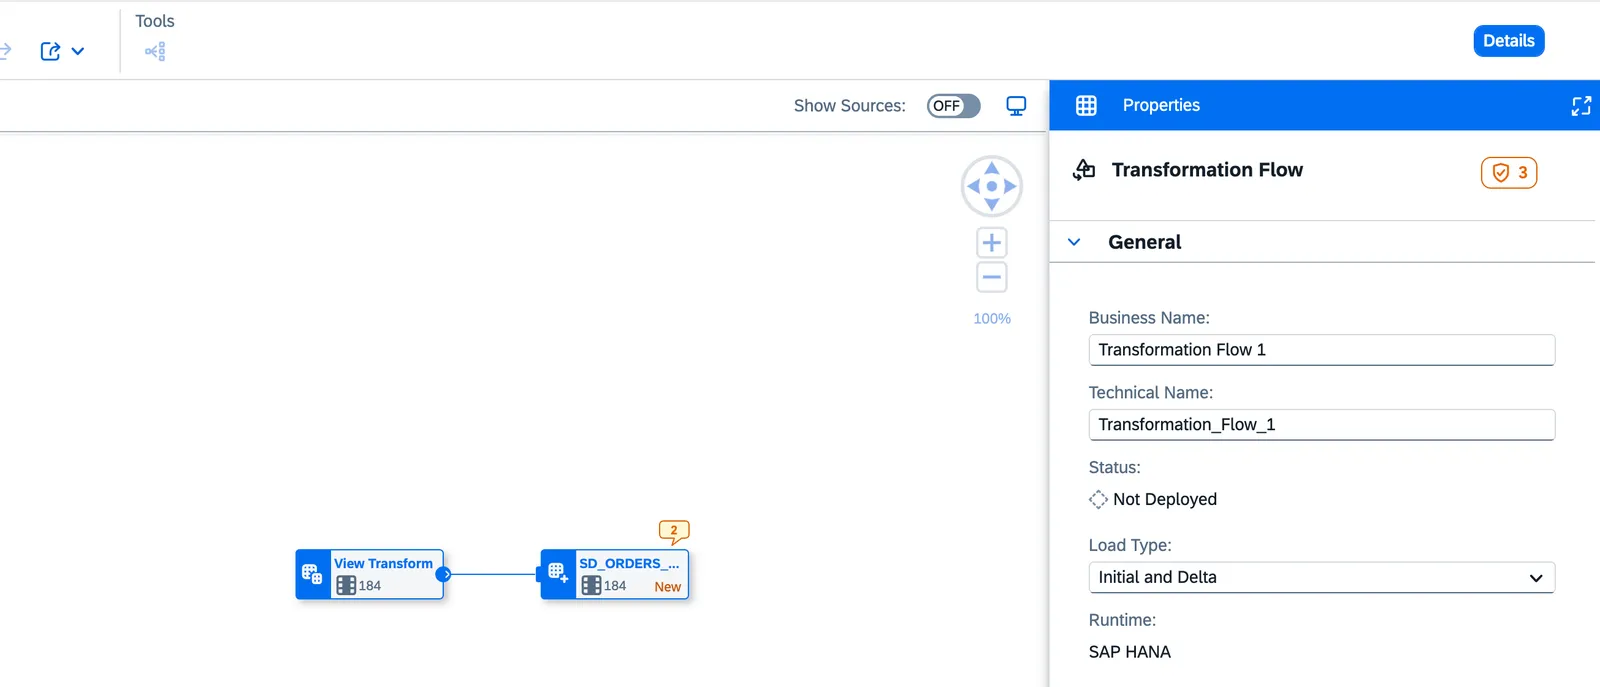Click the canvas pan navigation control
Viewport: 1600px width, 687px height.
click(991, 186)
